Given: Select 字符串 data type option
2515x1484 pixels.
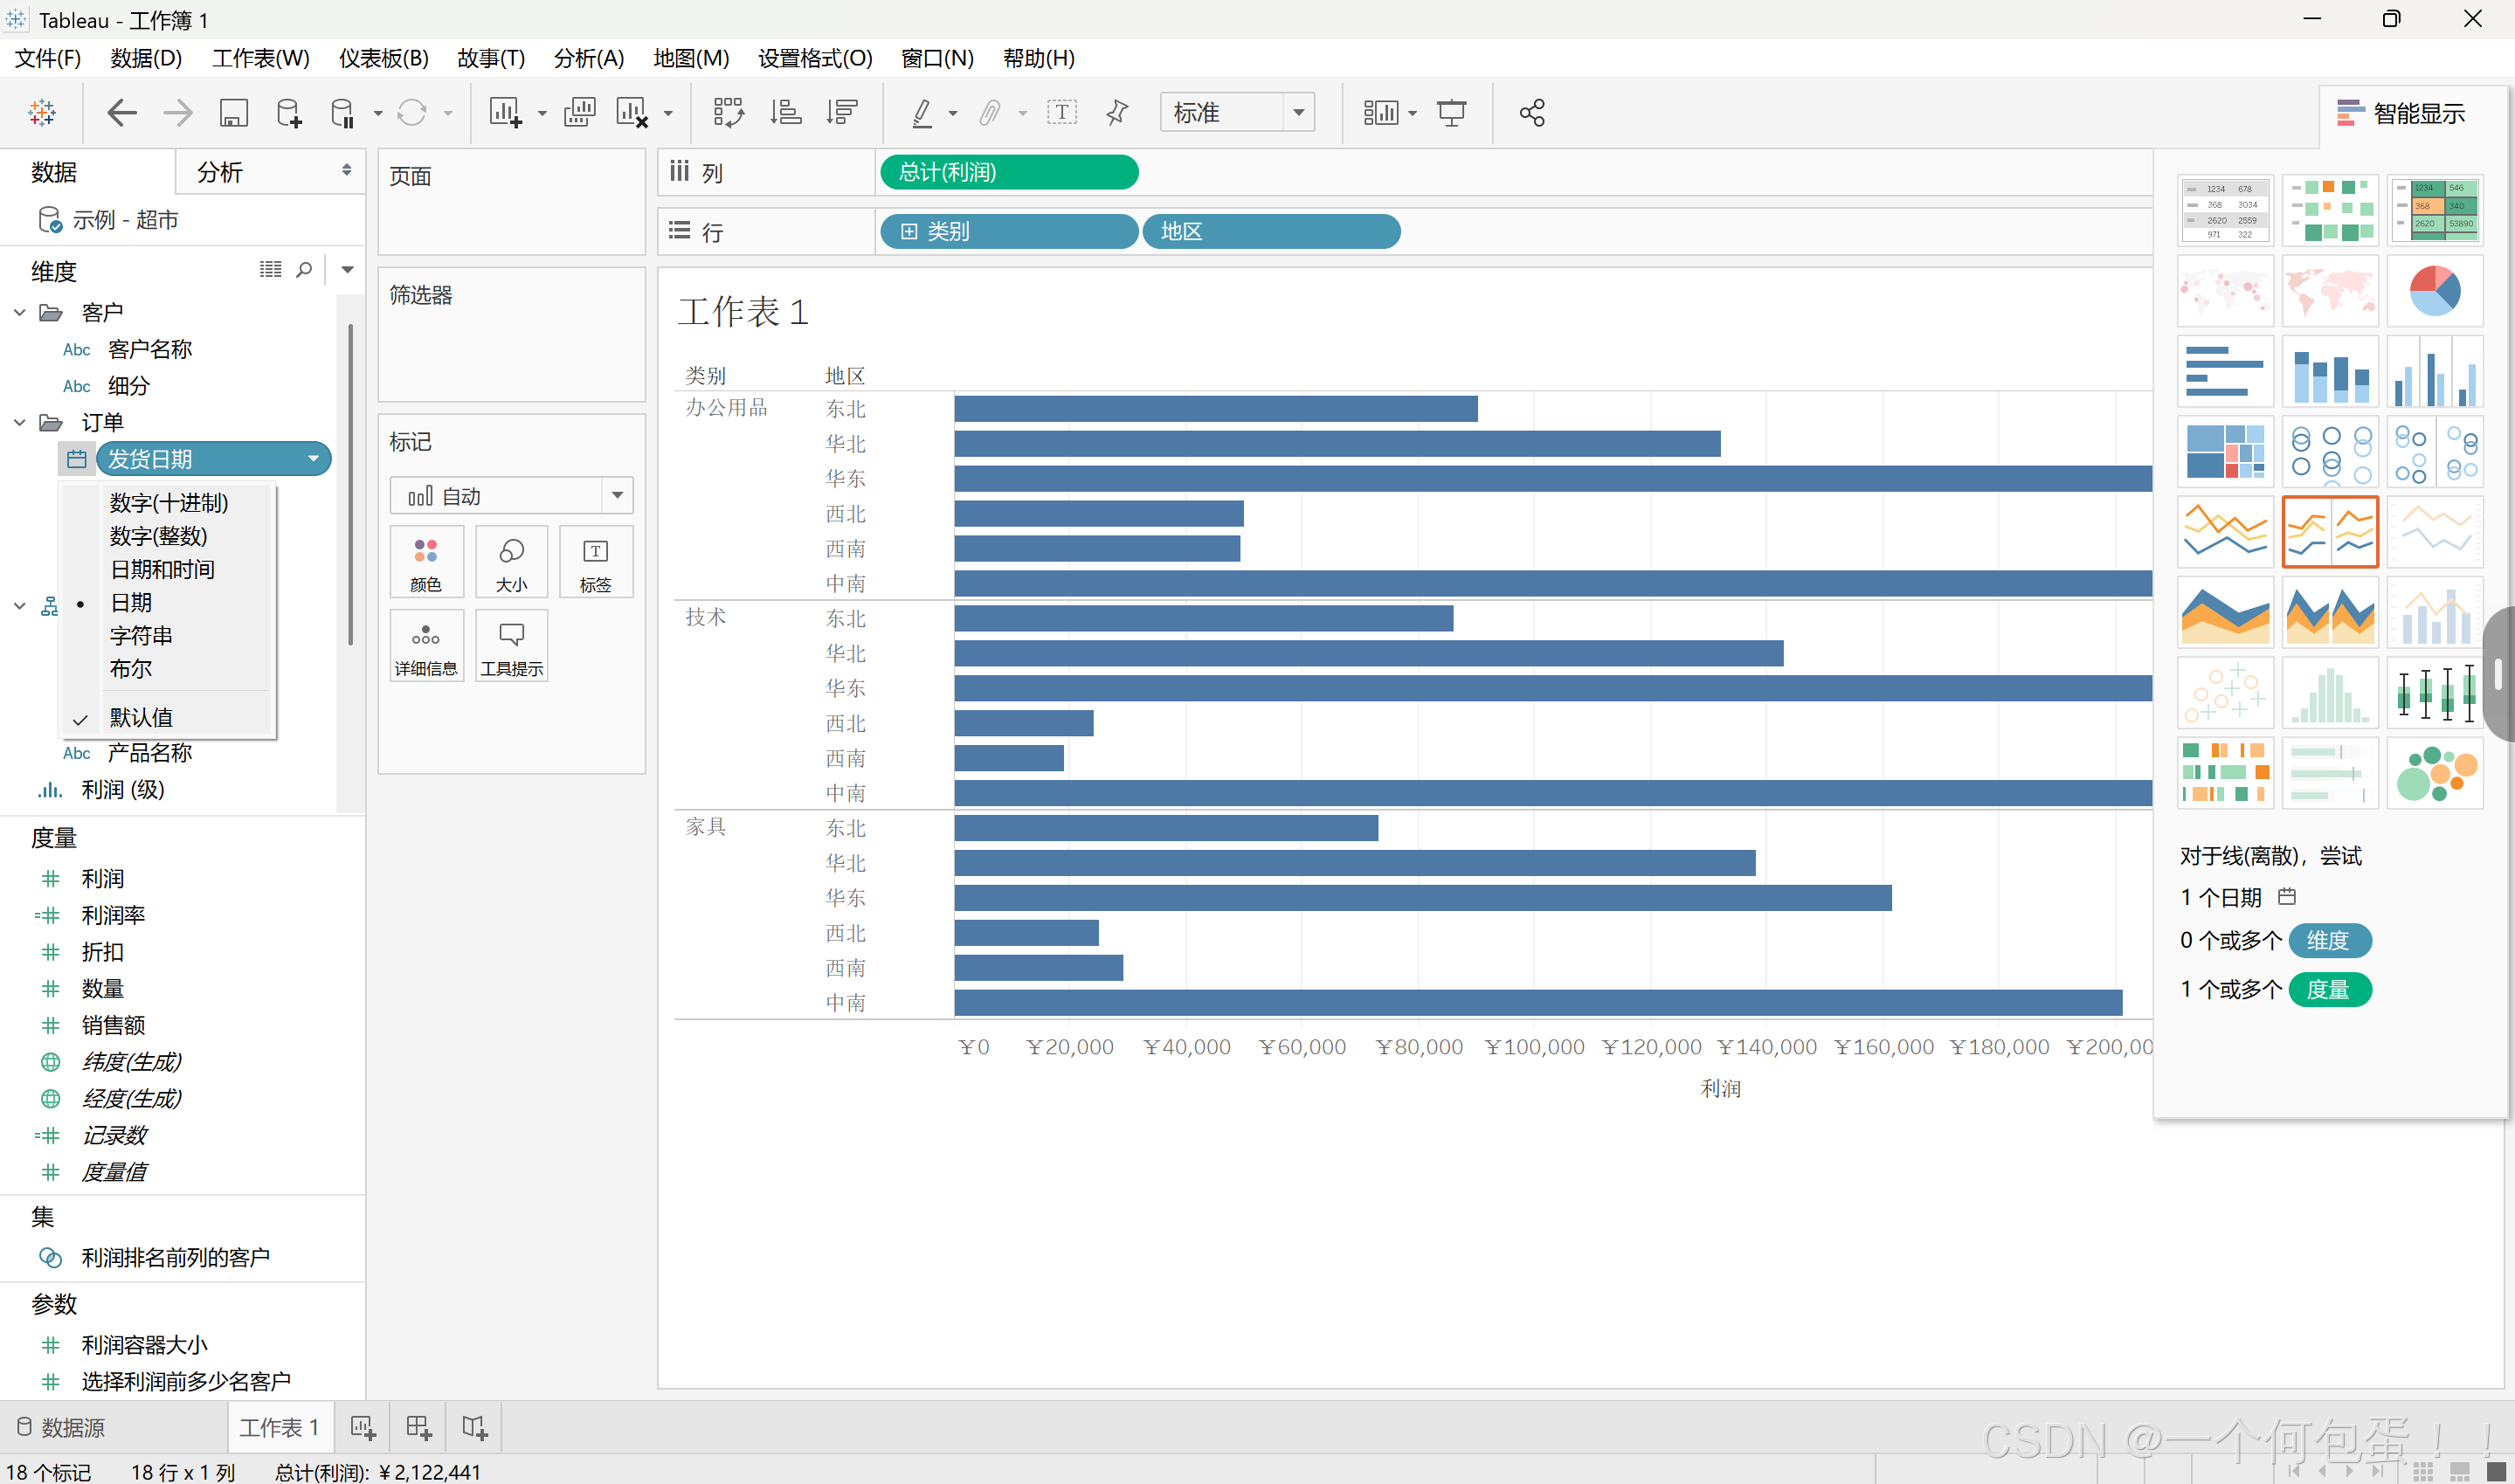Looking at the screenshot, I should 141,635.
